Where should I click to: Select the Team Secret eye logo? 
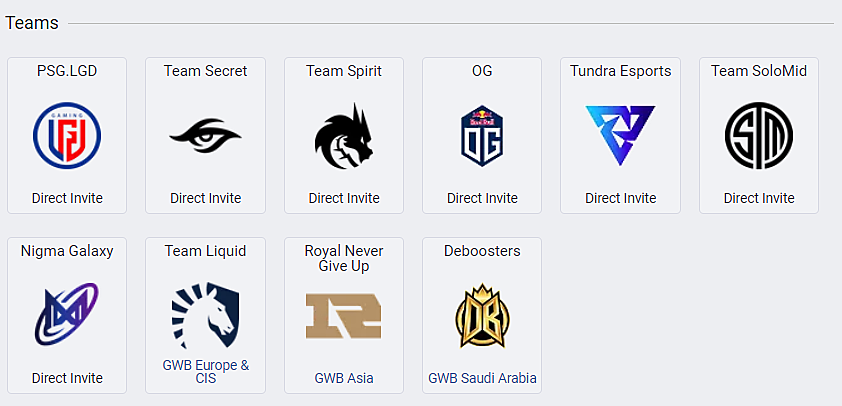(x=205, y=137)
